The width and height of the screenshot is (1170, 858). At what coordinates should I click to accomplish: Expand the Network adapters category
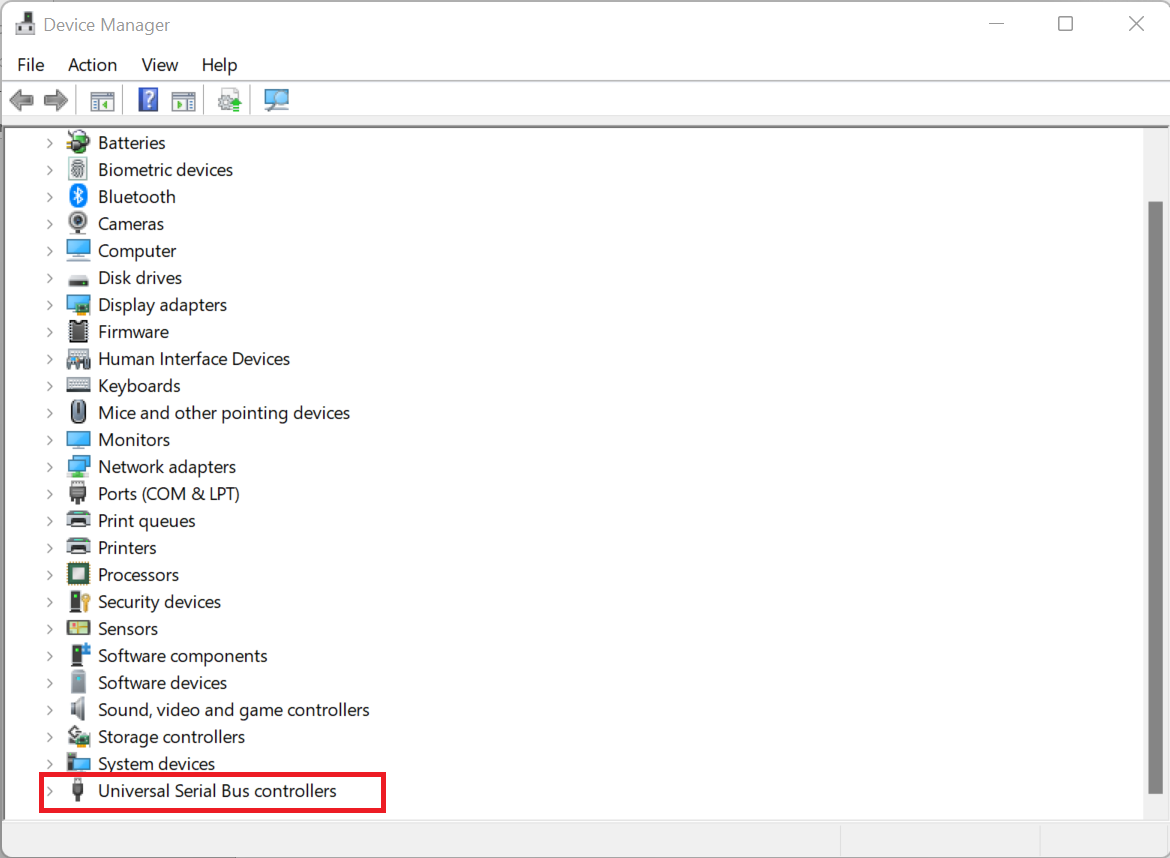(49, 467)
